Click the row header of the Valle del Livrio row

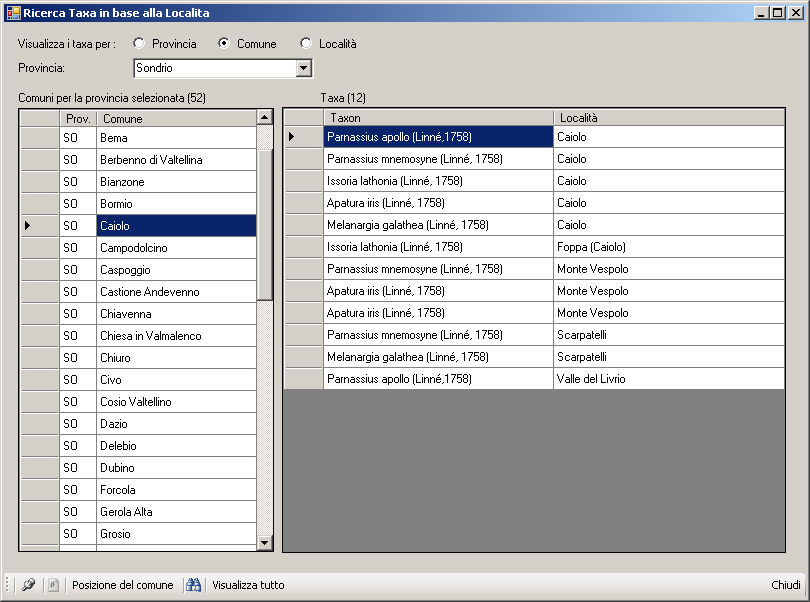coord(304,379)
